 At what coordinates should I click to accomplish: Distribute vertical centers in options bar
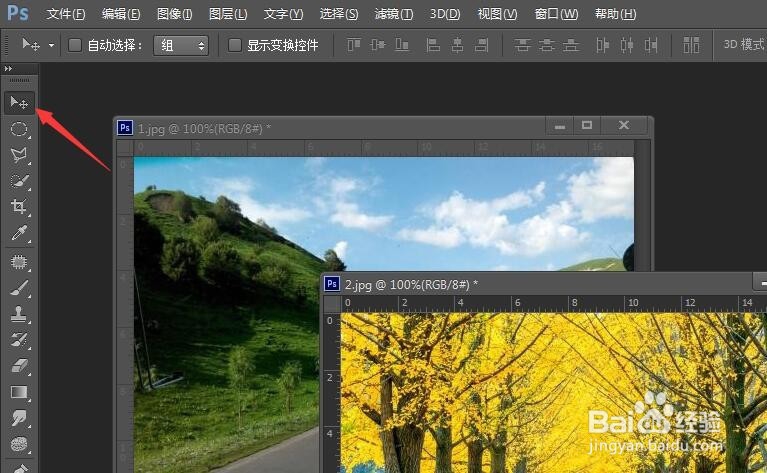[546, 45]
